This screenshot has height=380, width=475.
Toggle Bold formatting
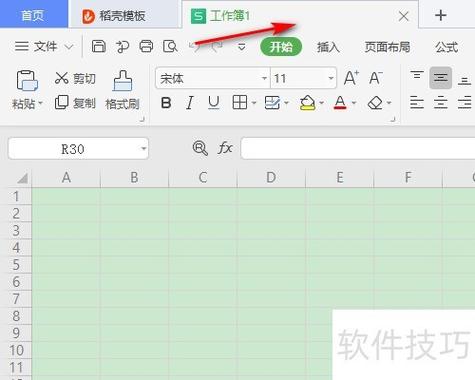(166, 103)
